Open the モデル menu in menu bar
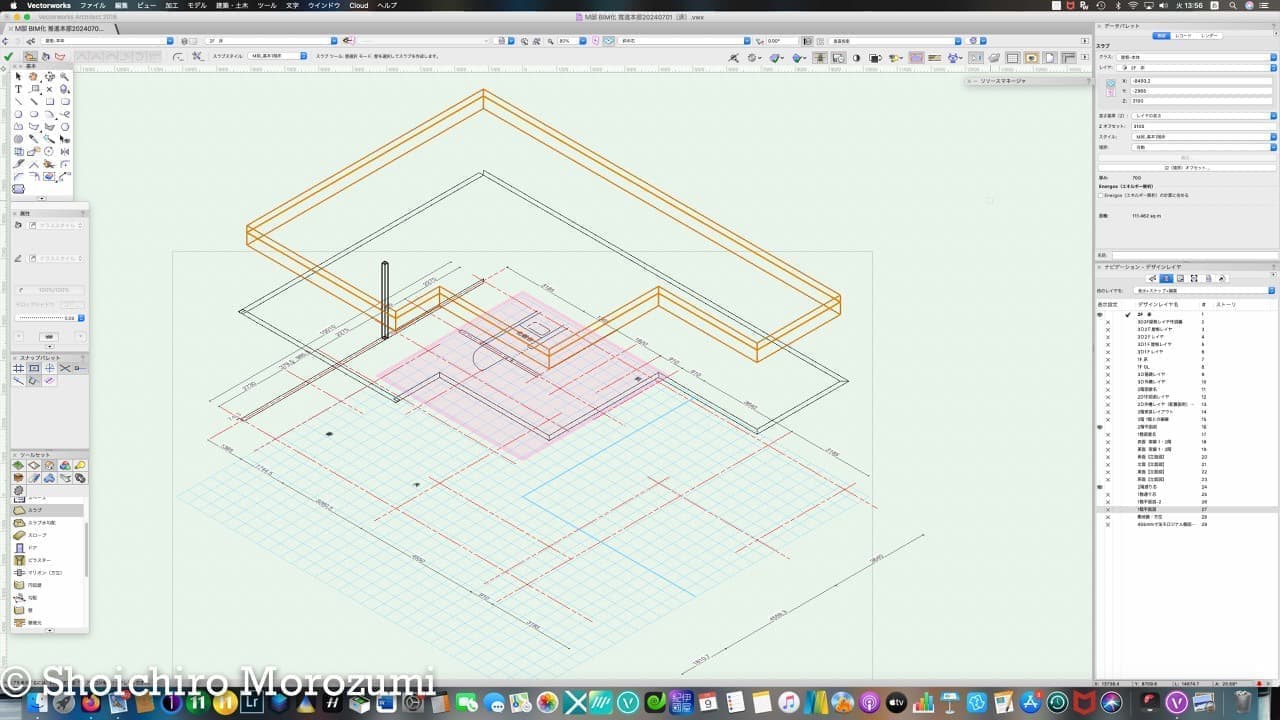This screenshot has height=720, width=1280. click(197, 5)
